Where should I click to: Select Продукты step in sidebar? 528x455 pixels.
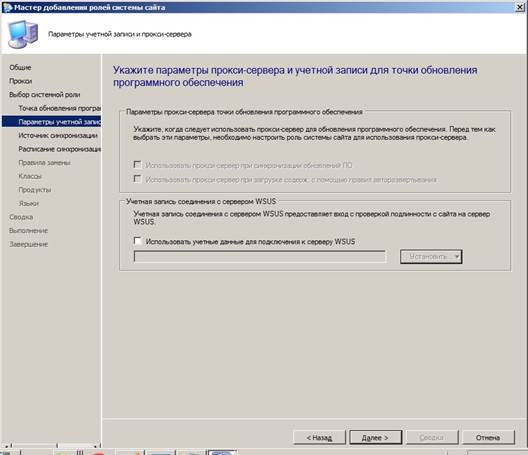(35, 190)
